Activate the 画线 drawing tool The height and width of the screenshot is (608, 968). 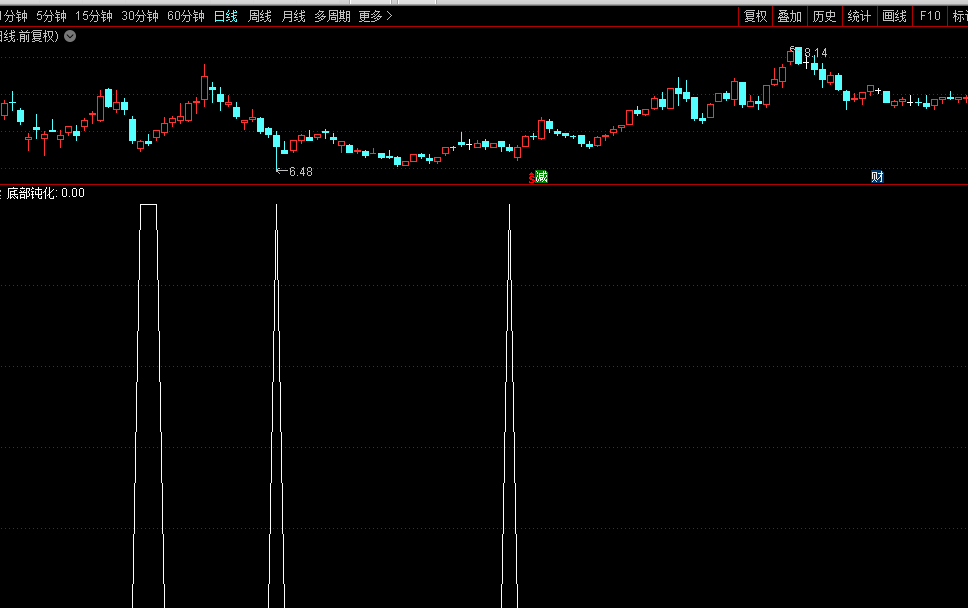[x=894, y=16]
